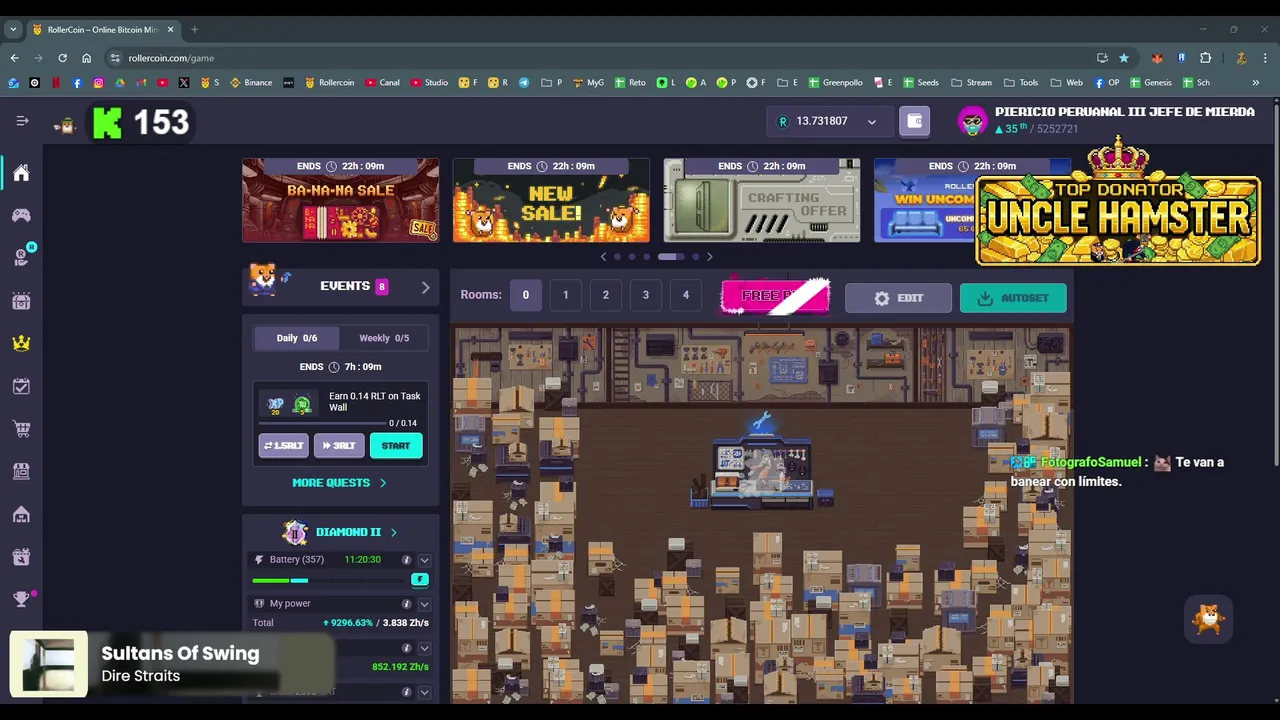Open a new browser tab
Viewport: 1280px width, 720px height.
click(194, 29)
